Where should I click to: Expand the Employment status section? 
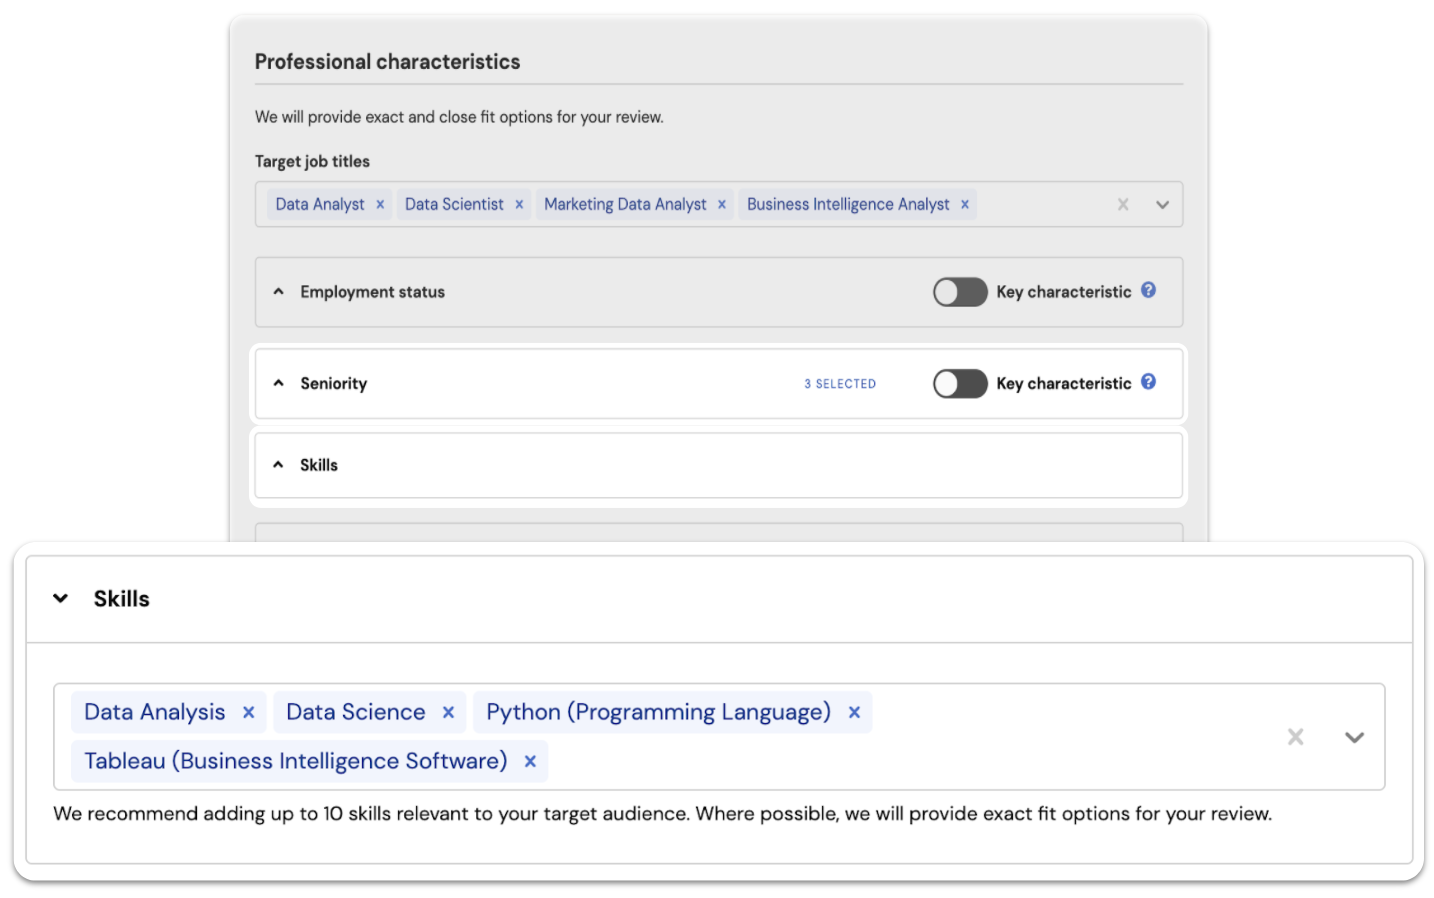tap(279, 292)
